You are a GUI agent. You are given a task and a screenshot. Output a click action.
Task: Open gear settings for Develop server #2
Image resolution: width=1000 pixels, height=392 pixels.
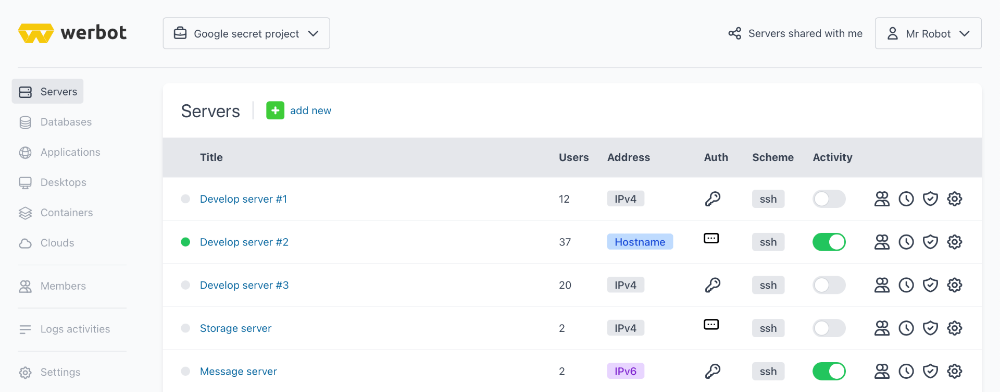955,242
